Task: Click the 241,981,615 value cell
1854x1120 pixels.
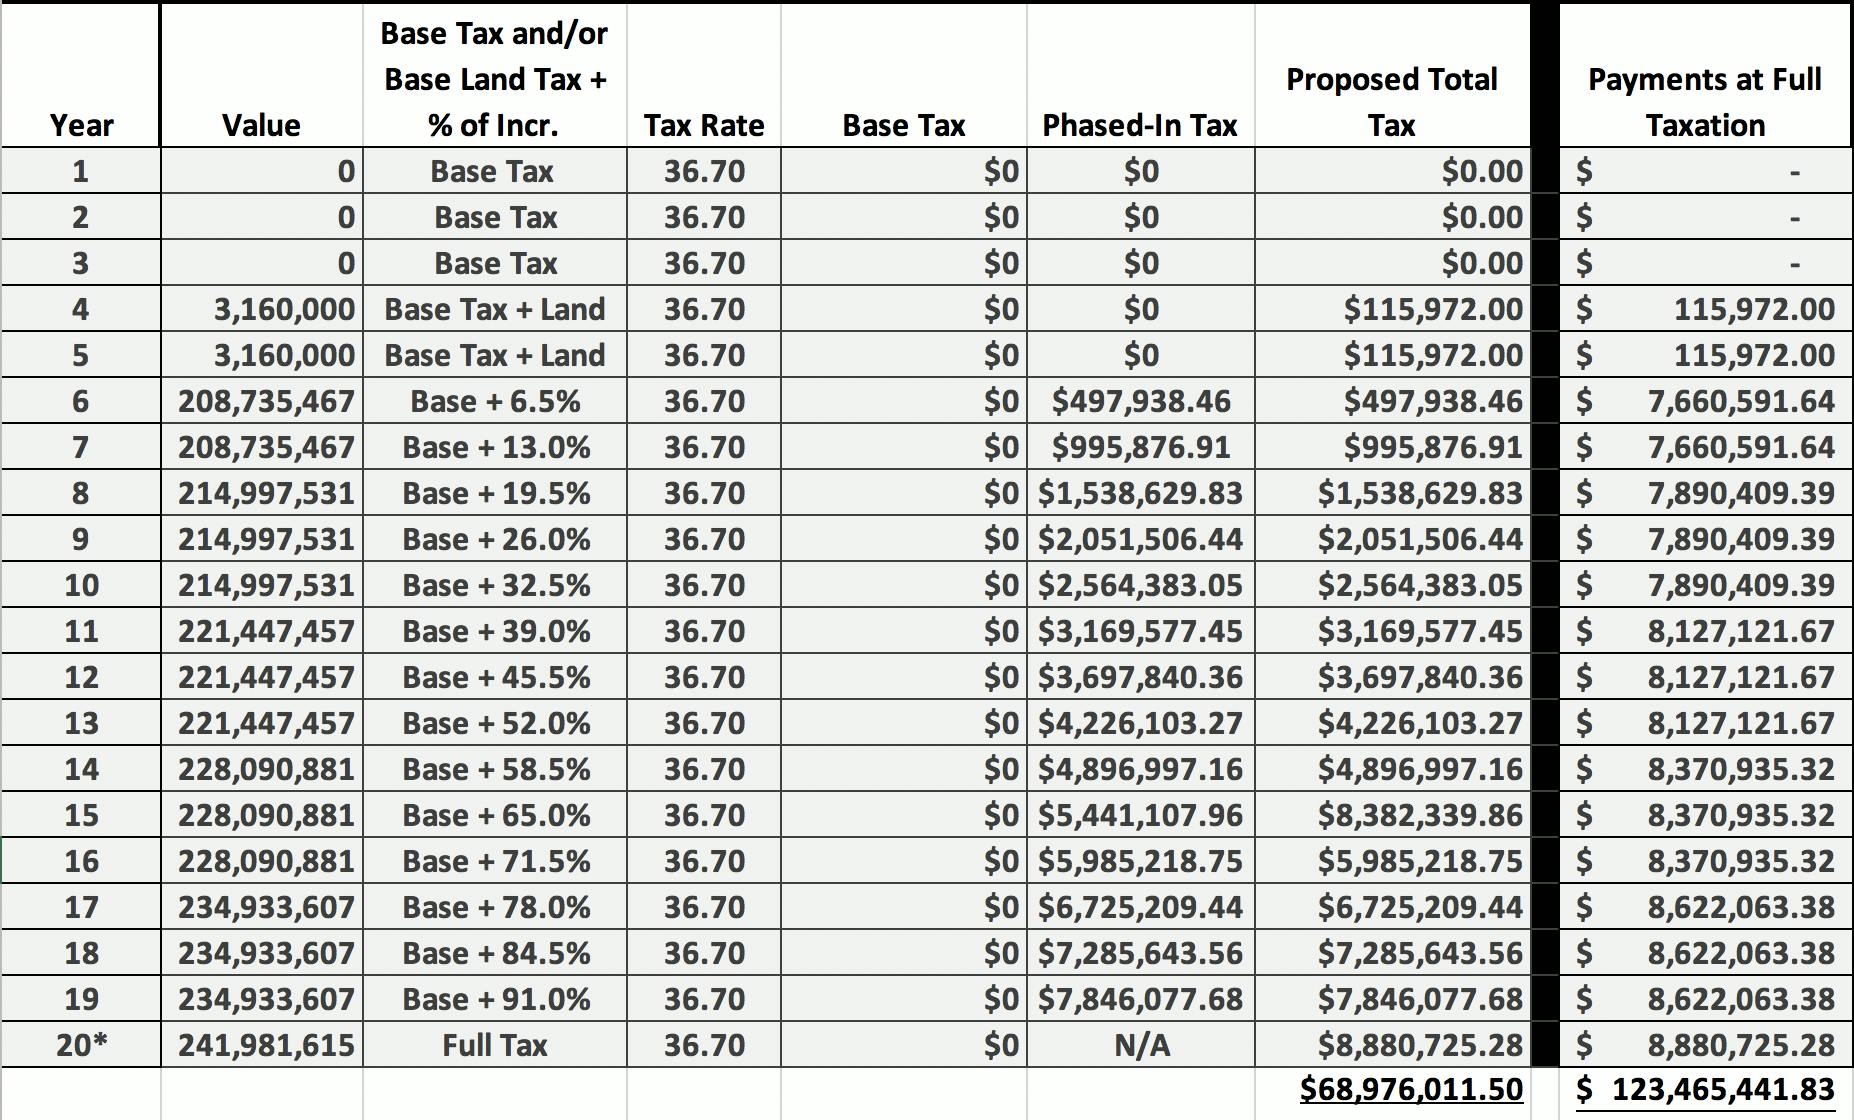Action: (x=266, y=1045)
